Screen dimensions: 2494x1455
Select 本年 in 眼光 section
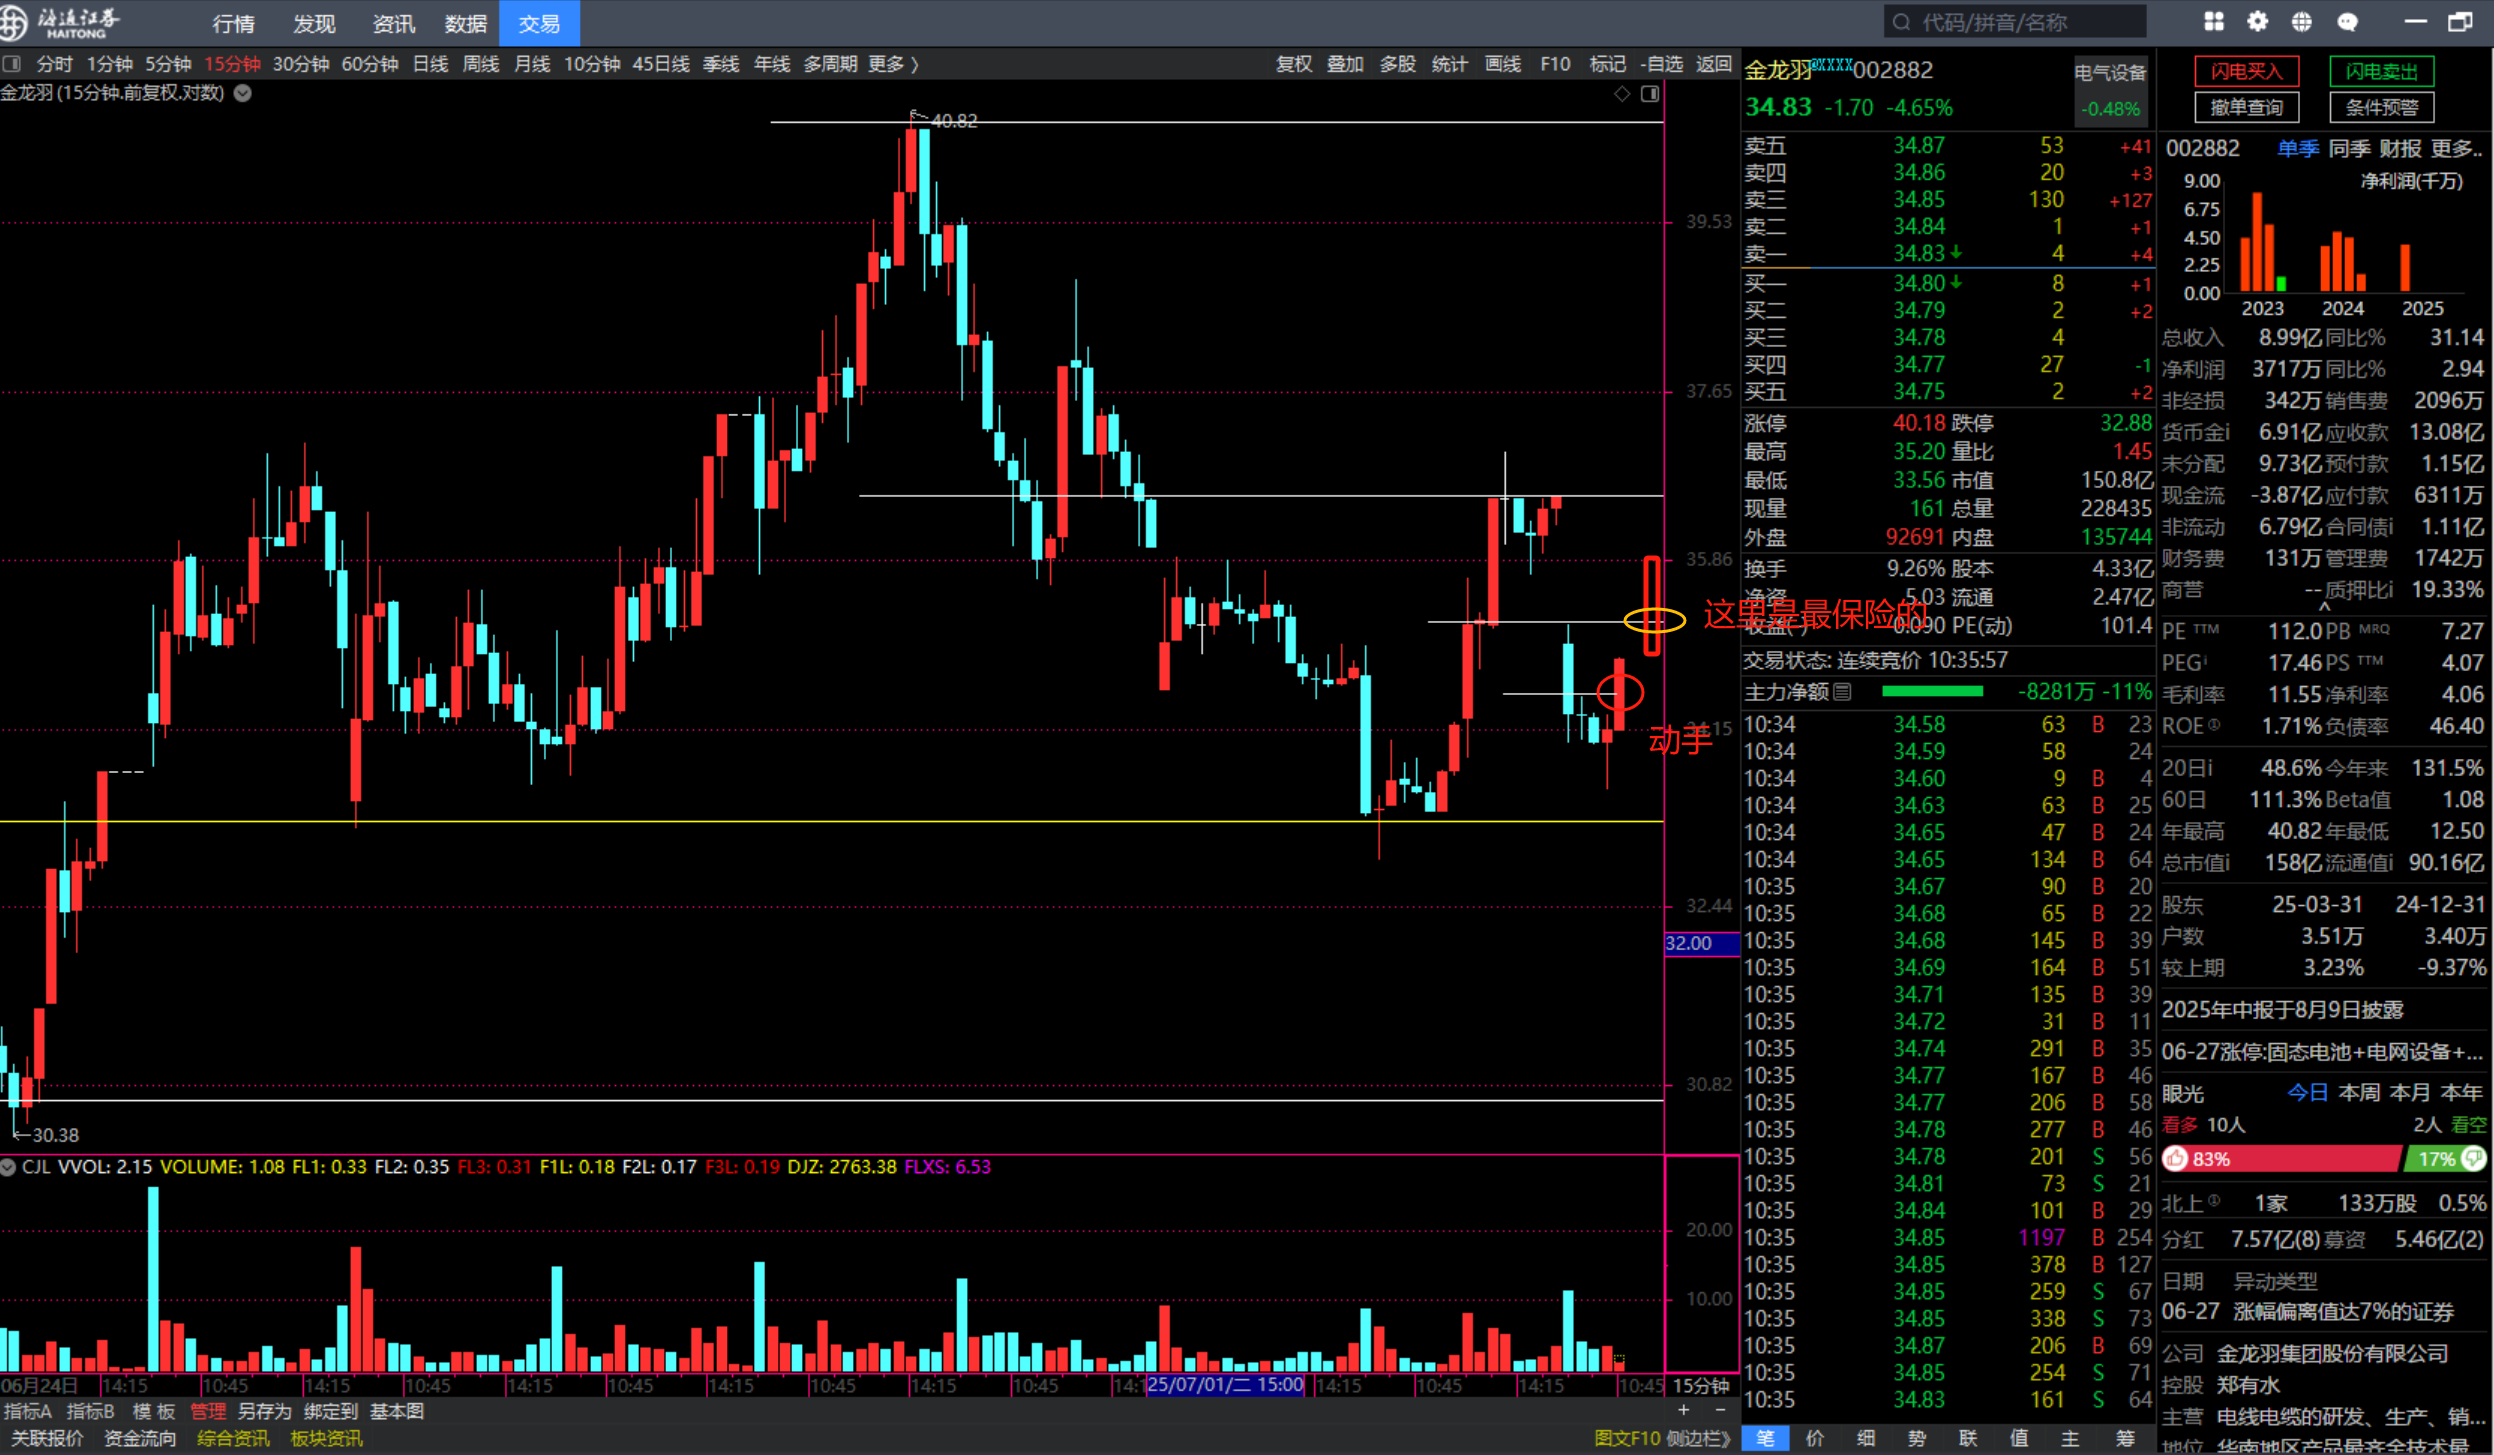[2461, 1092]
